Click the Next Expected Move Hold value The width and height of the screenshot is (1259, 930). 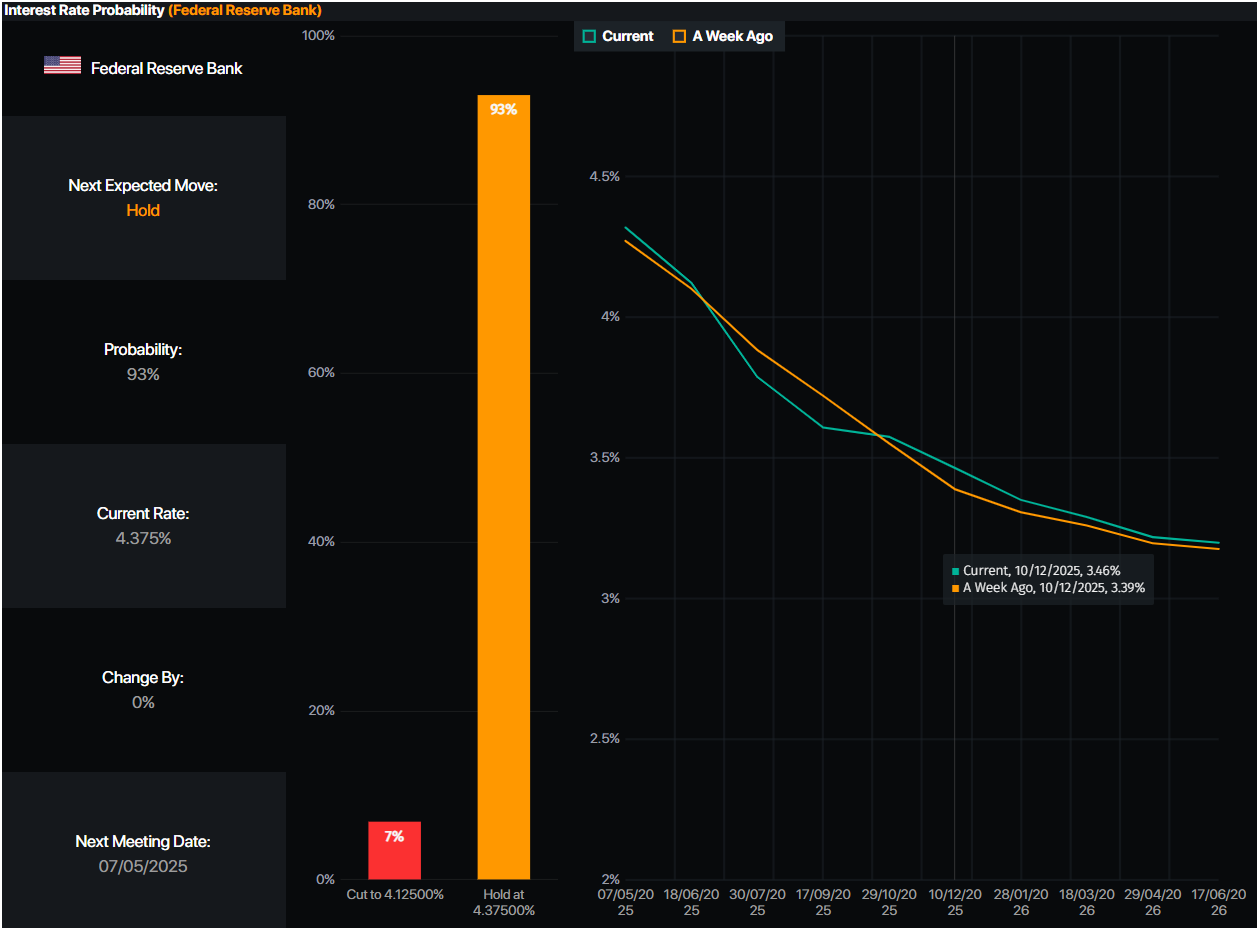pos(143,210)
